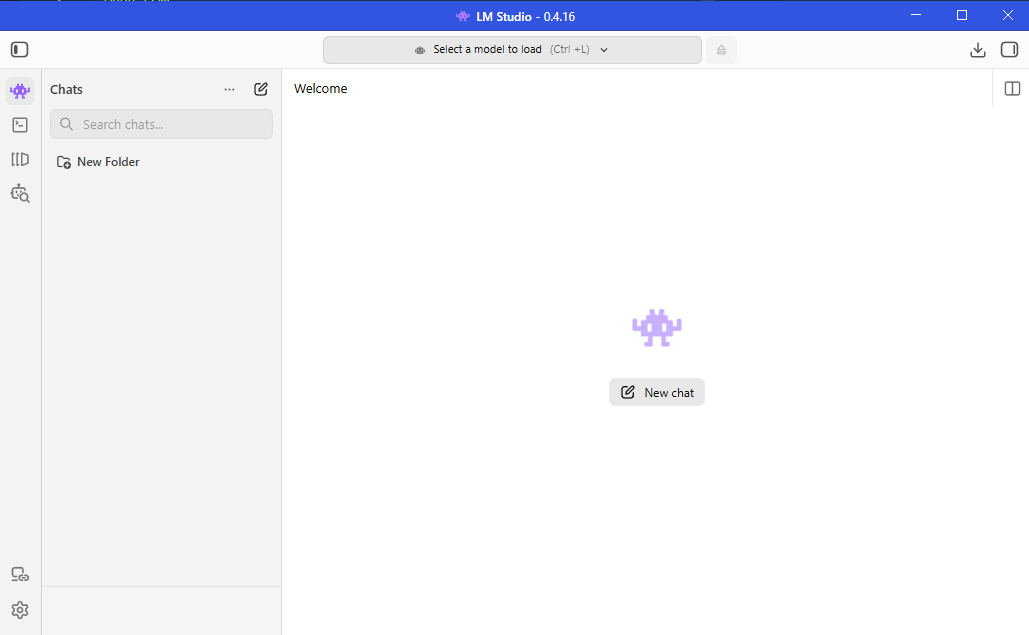Open the My Models library icon

point(20,159)
